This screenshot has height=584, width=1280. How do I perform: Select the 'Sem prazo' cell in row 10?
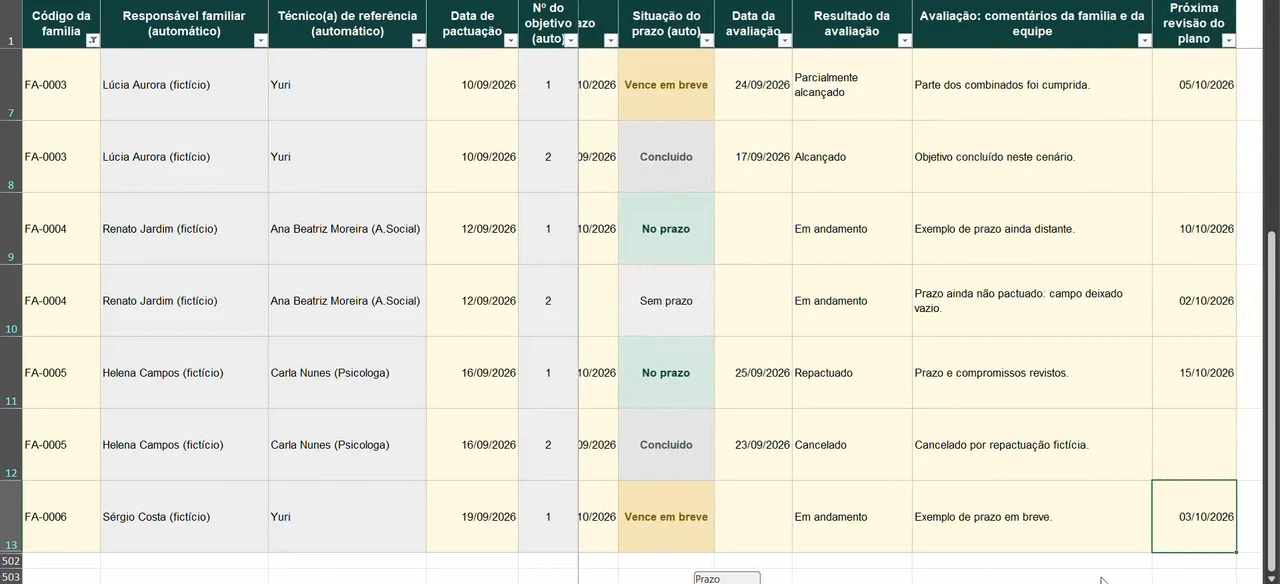tap(666, 301)
